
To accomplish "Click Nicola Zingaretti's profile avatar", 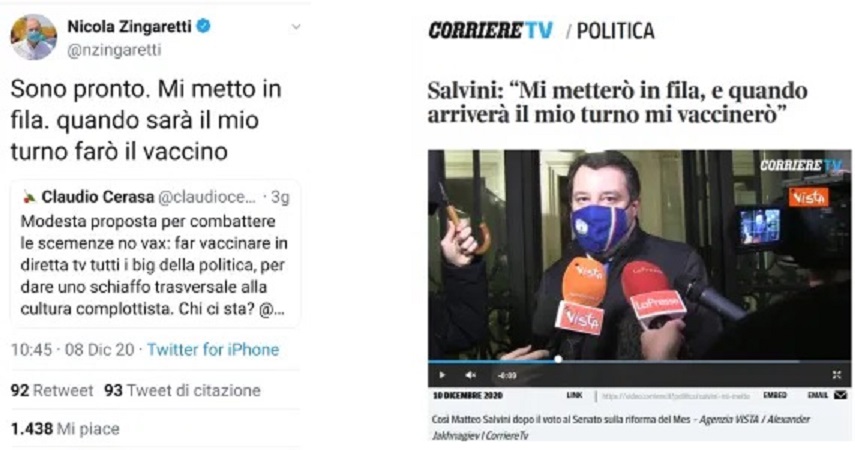I will (33, 37).
